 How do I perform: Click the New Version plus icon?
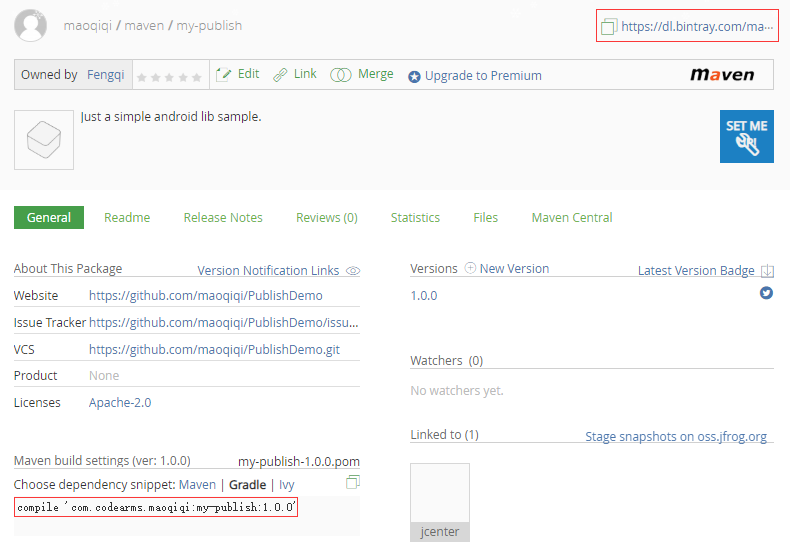click(x=470, y=268)
